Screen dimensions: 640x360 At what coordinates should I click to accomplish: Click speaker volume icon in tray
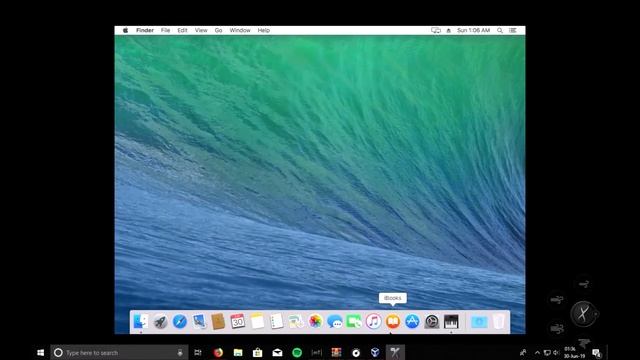556,353
